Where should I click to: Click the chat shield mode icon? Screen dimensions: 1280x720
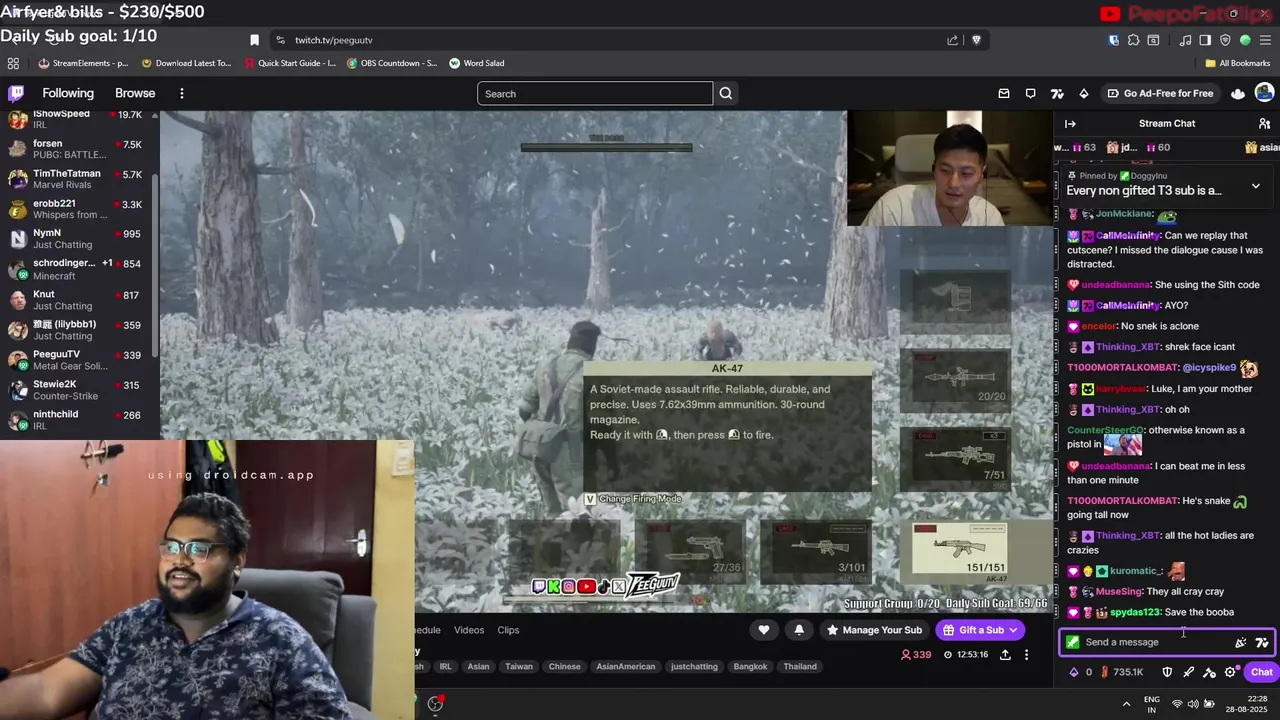coord(1167,672)
